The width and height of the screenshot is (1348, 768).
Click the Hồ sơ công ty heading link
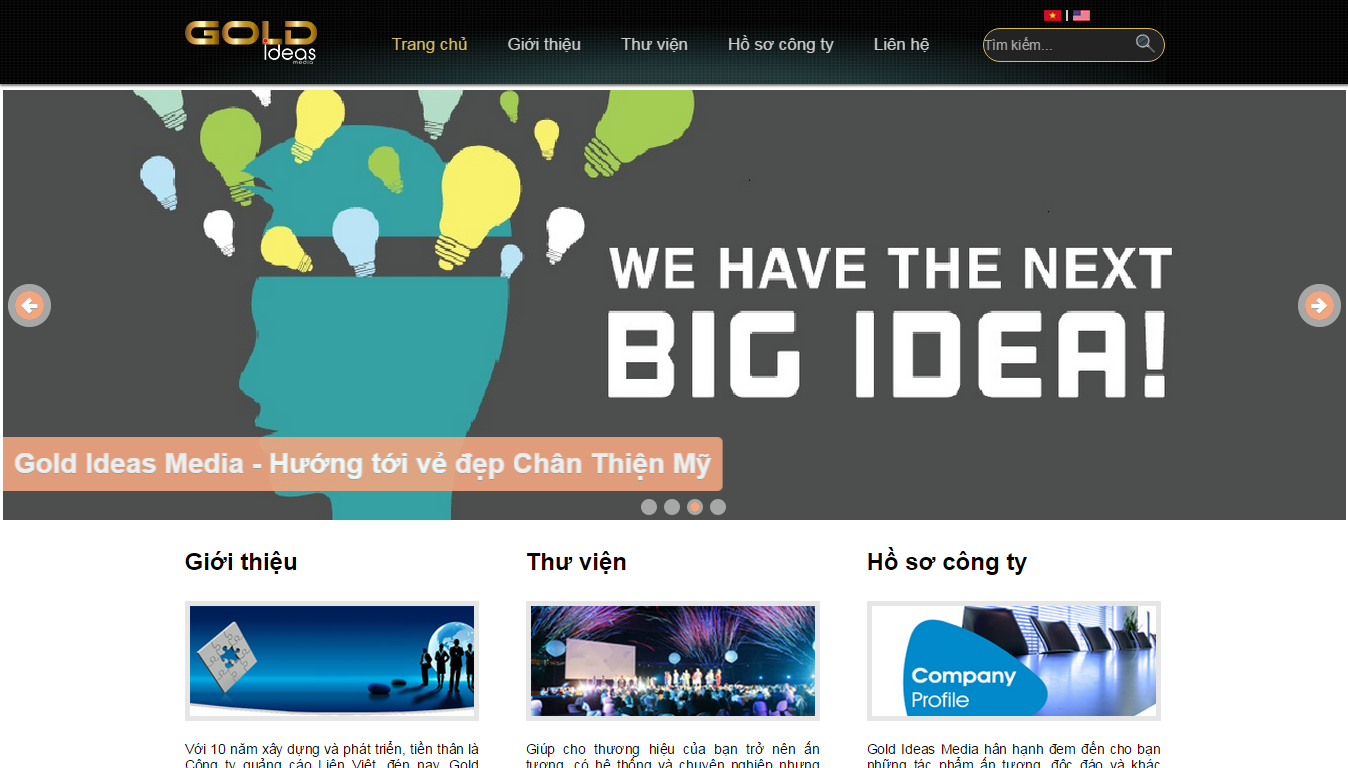coord(947,562)
